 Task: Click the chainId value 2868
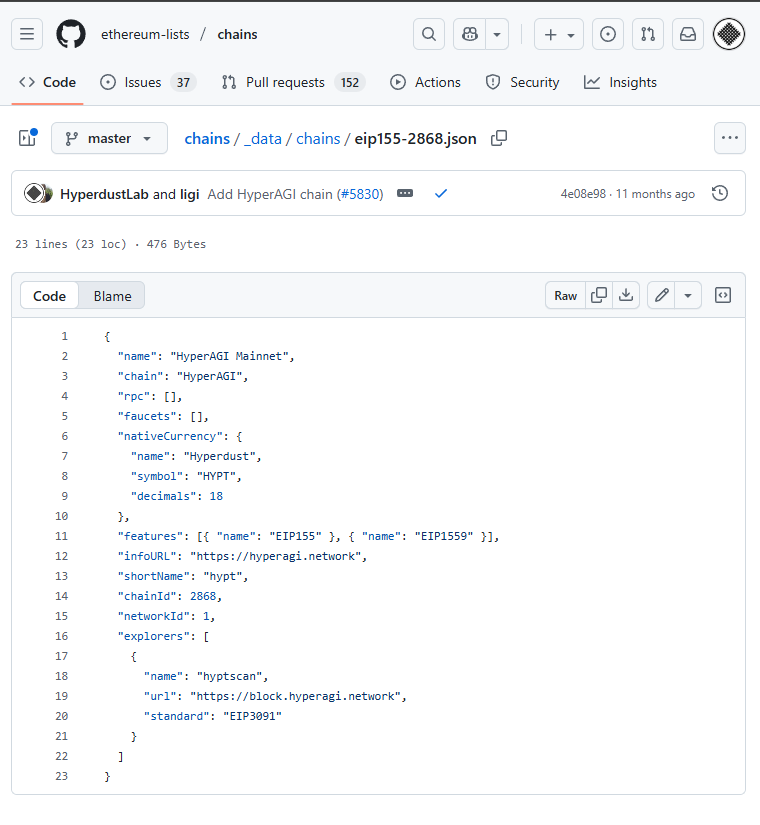point(203,596)
